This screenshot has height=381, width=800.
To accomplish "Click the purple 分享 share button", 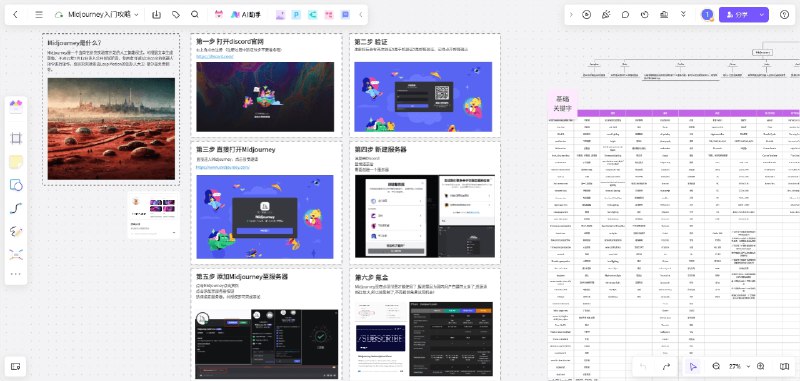I will pyautogui.click(x=738, y=15).
